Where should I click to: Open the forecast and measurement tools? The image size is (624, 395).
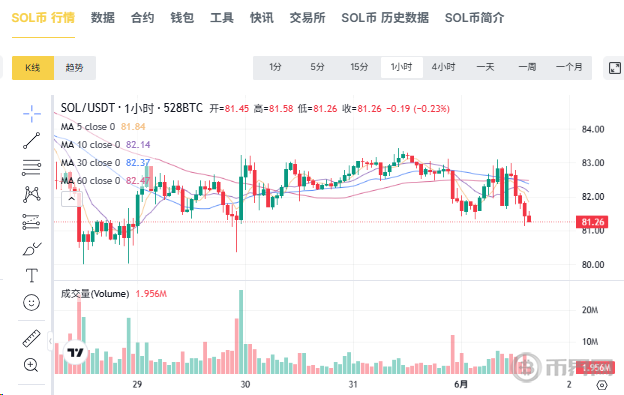(x=31, y=222)
